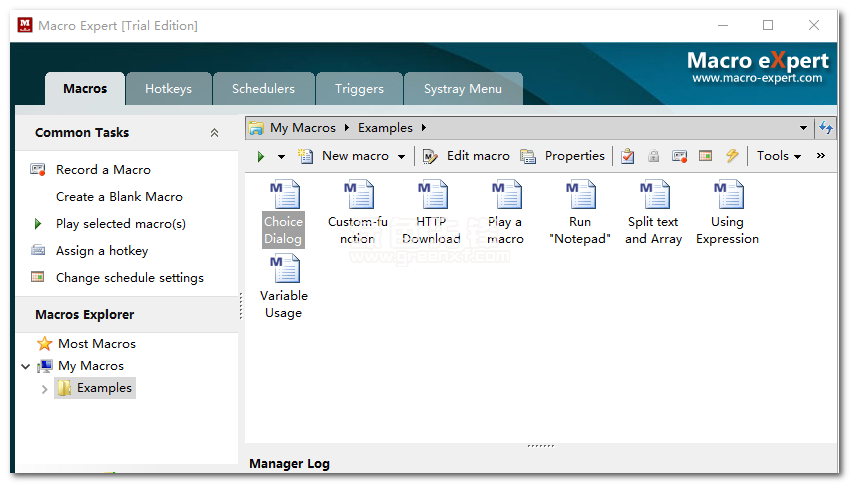Select the Custom-function macro file
850x484 pixels.
pos(358,214)
